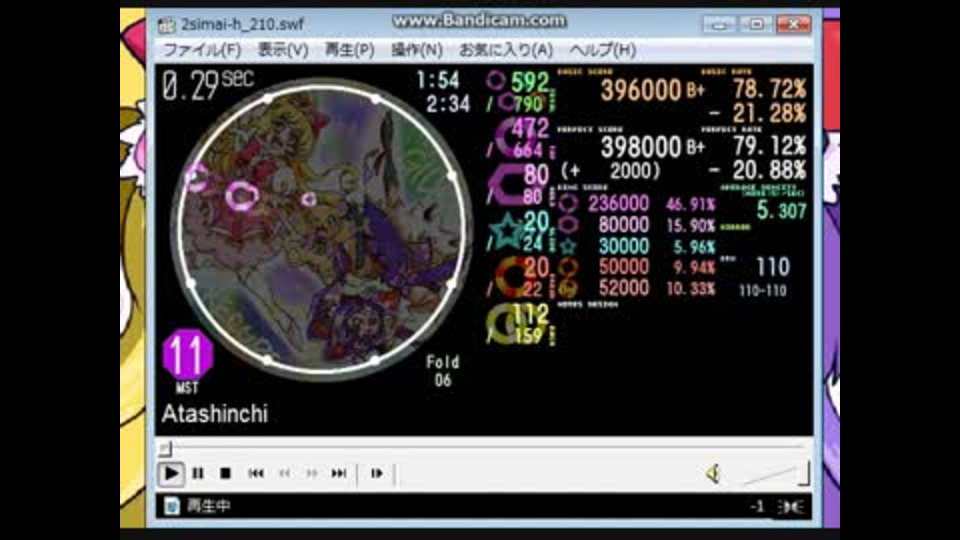Image resolution: width=960 pixels, height=540 pixels.
Task: Skip to next track button
Action: point(339,473)
